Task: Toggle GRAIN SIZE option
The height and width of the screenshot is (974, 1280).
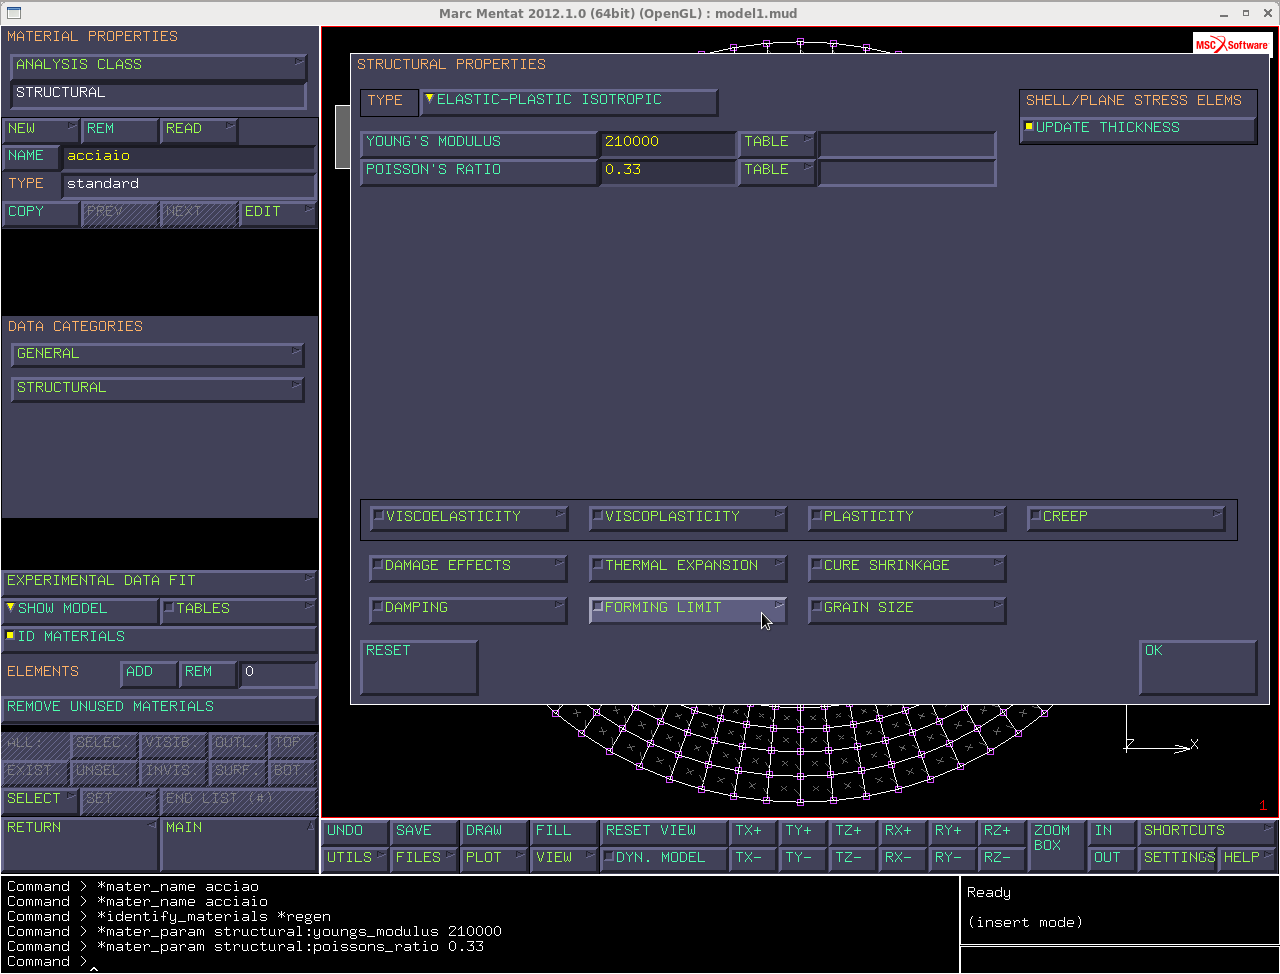Action: 907,610
